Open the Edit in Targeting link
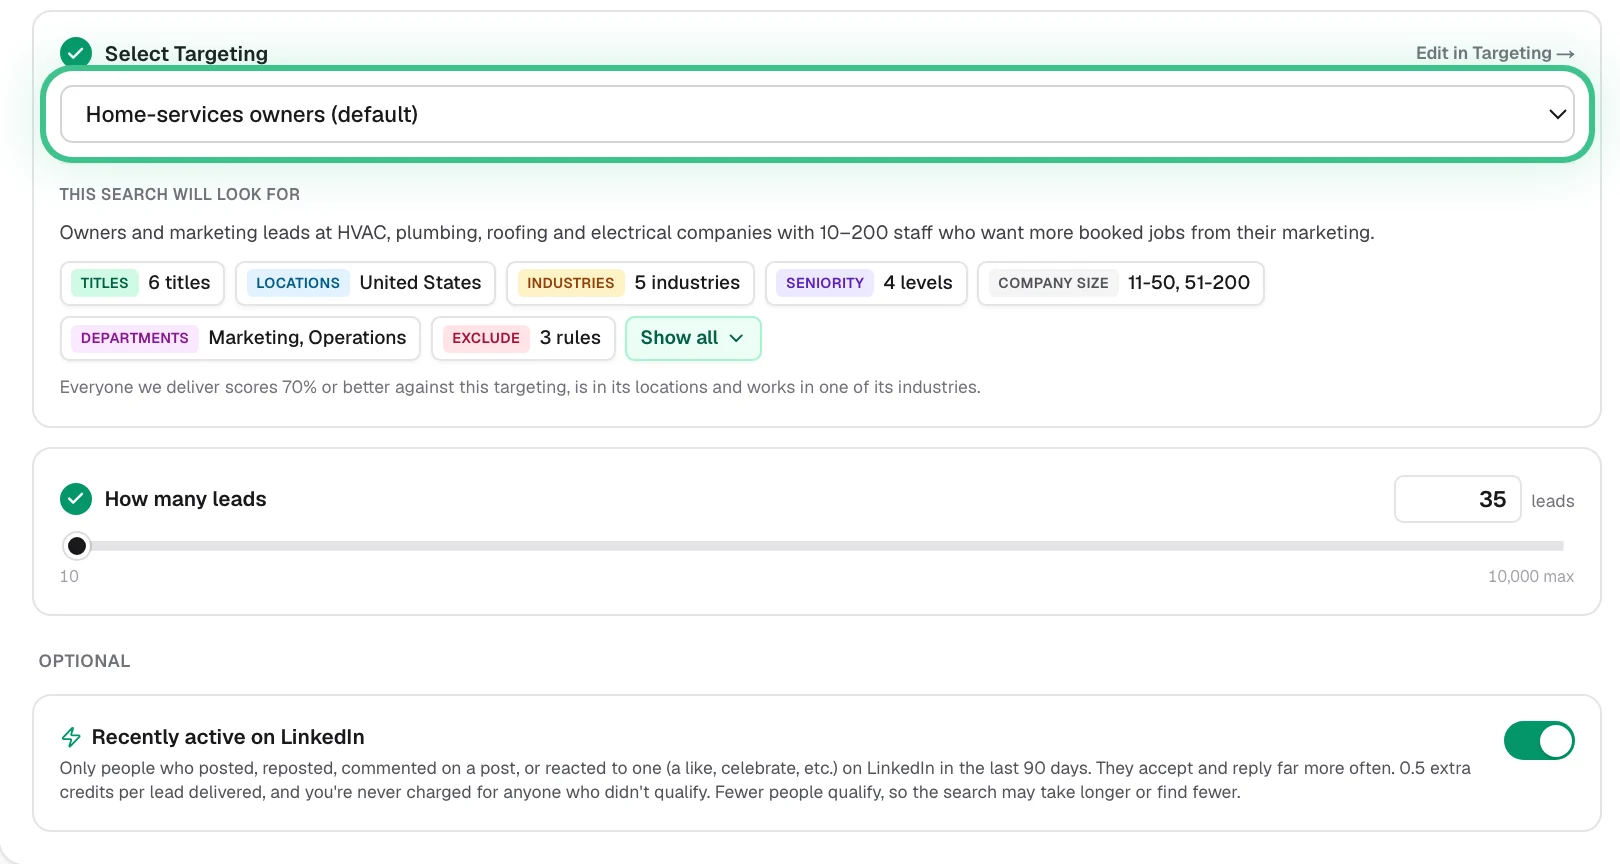The width and height of the screenshot is (1620, 864). point(1495,53)
